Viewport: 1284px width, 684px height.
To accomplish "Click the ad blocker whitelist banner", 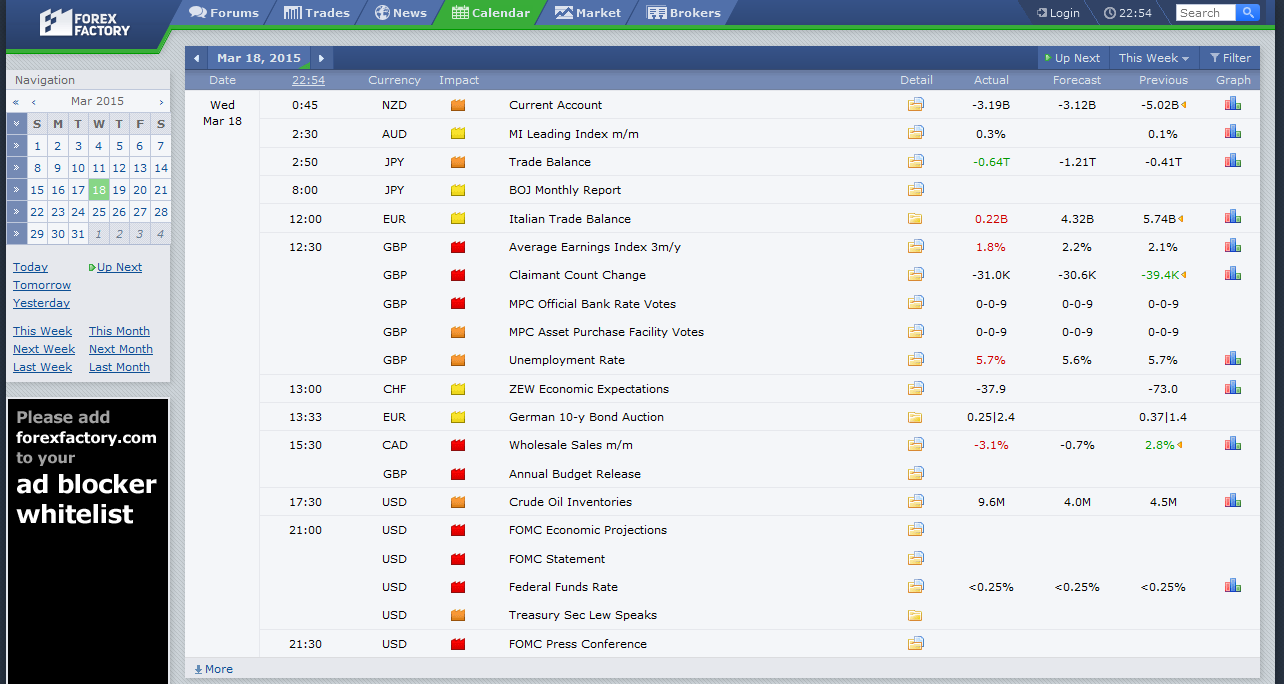I will 87,540.
